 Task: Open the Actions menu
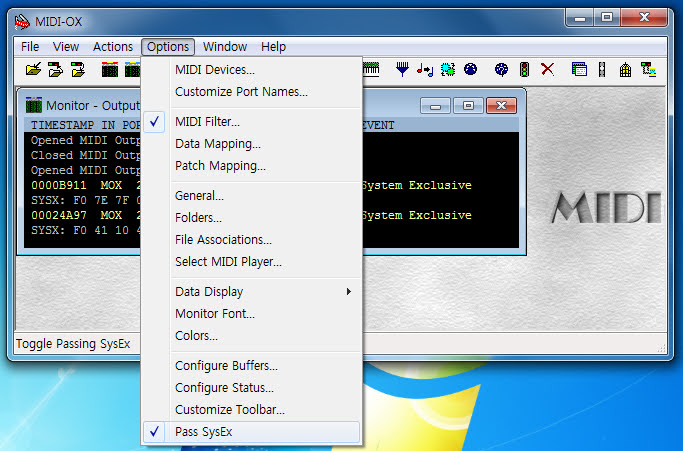(113, 47)
